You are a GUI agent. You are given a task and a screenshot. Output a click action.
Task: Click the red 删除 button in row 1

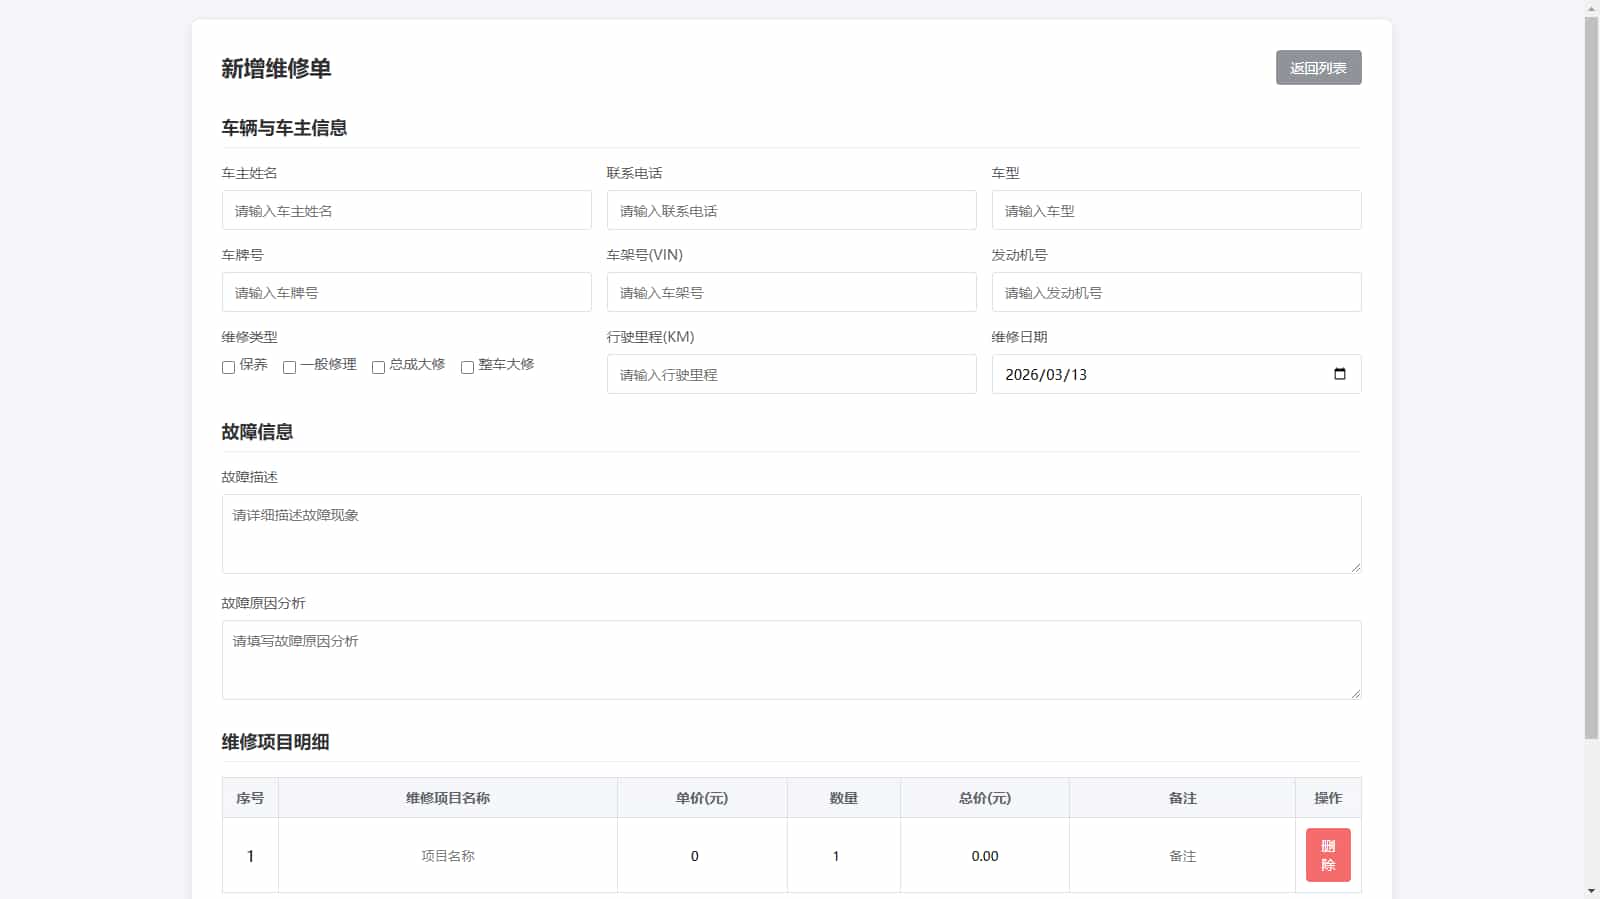tap(1327, 855)
